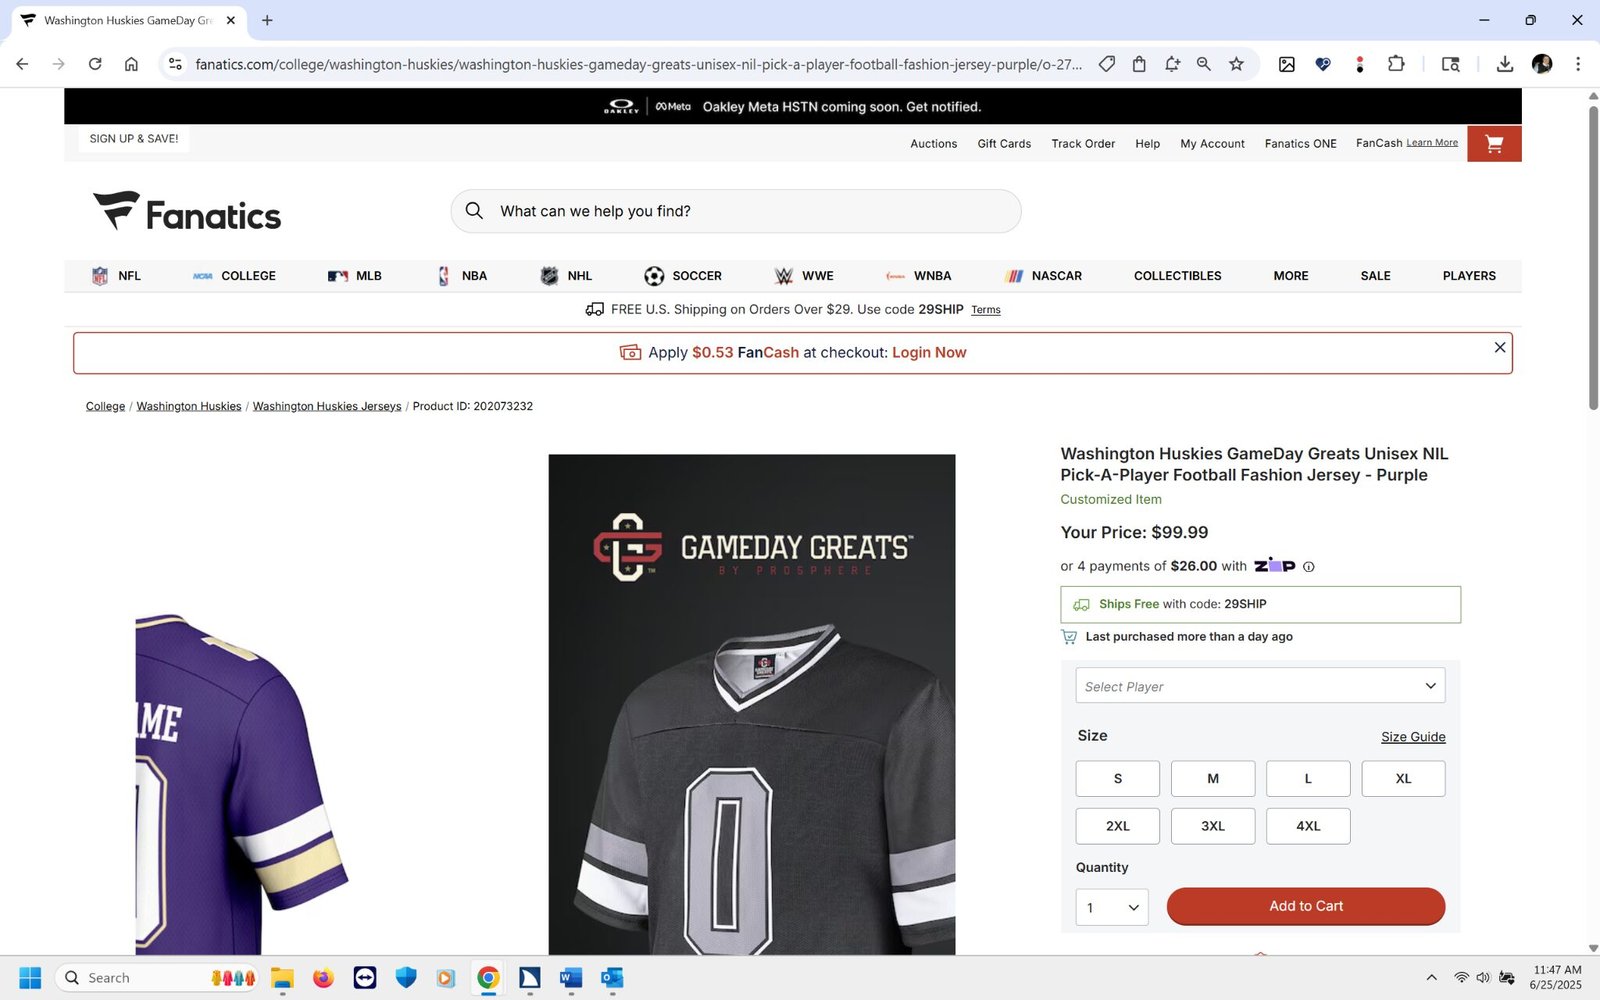Open Chrome downloads icon

1504,64
